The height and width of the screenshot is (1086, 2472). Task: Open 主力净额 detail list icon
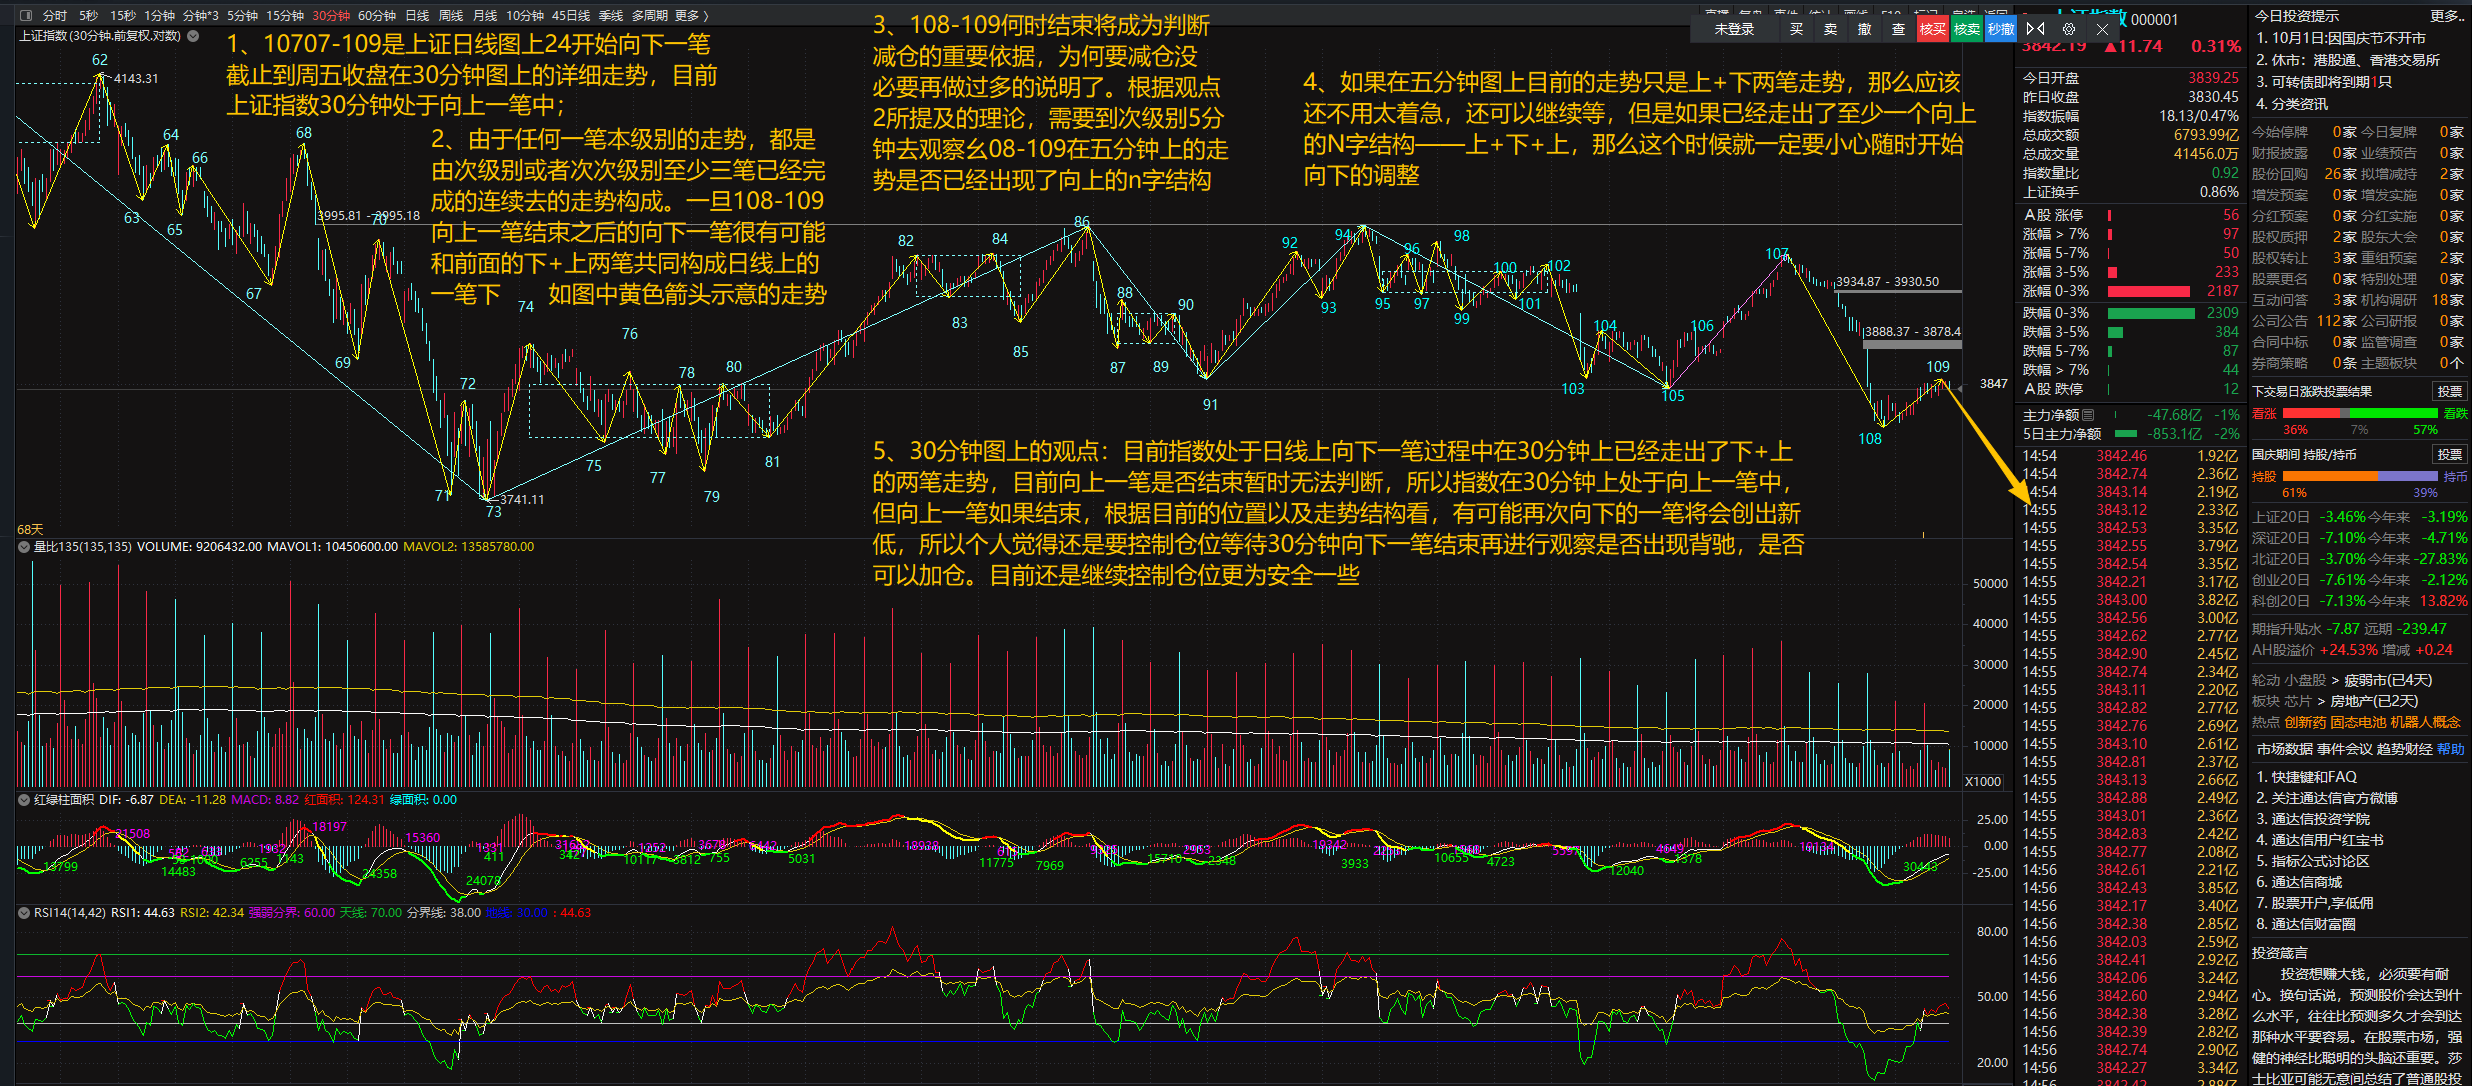point(2088,415)
